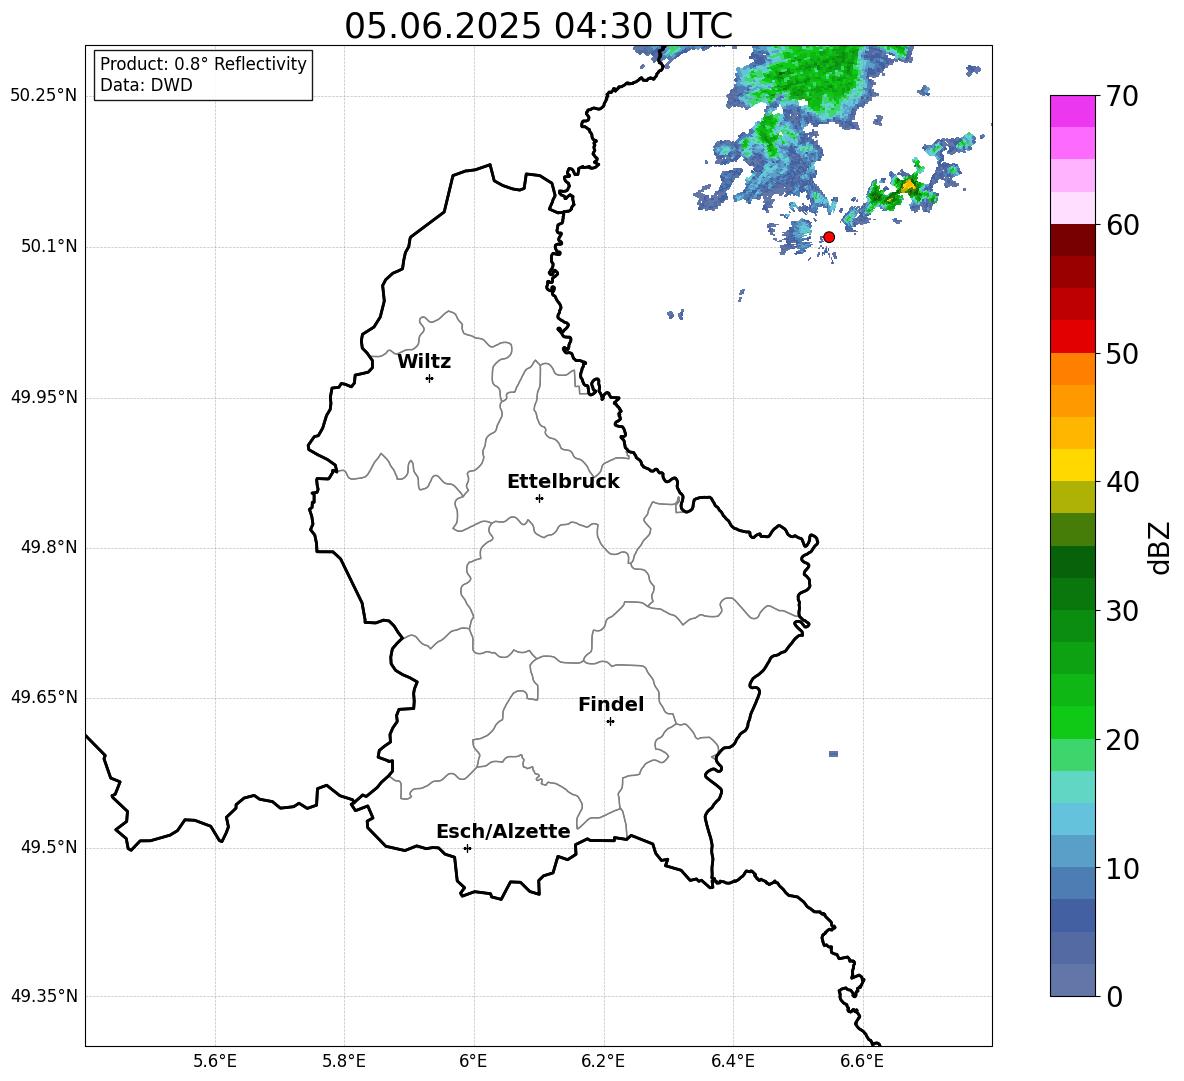Click the 49.35°N latitude label
Screen dimensions: 1184x1081
click(x=44, y=996)
